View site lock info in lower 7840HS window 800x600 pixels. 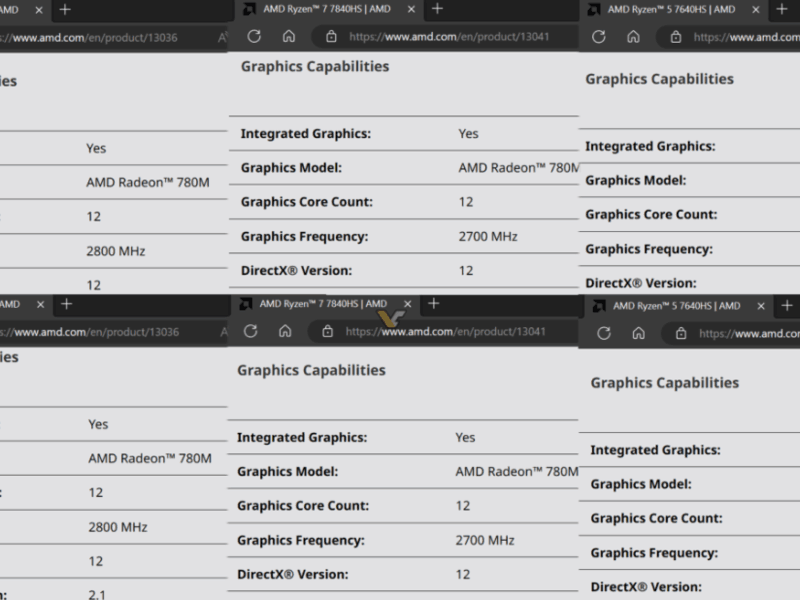click(328, 332)
